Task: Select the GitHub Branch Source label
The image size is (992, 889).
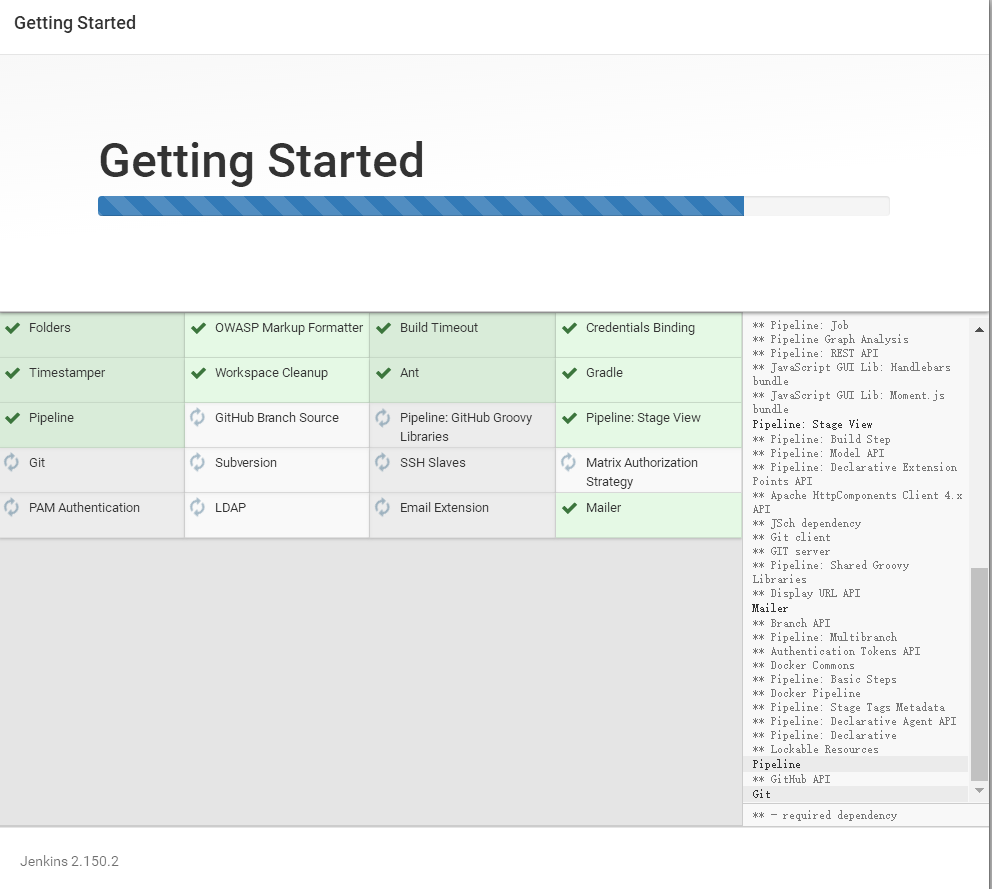Action: coord(277,418)
